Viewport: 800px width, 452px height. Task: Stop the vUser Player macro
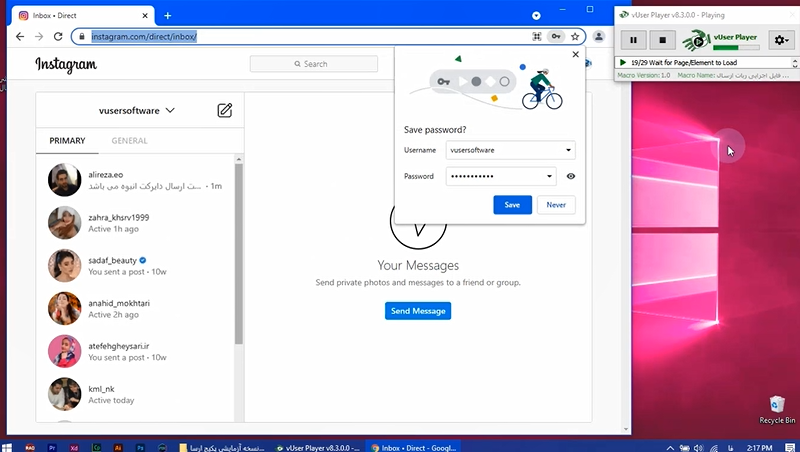(x=662, y=40)
